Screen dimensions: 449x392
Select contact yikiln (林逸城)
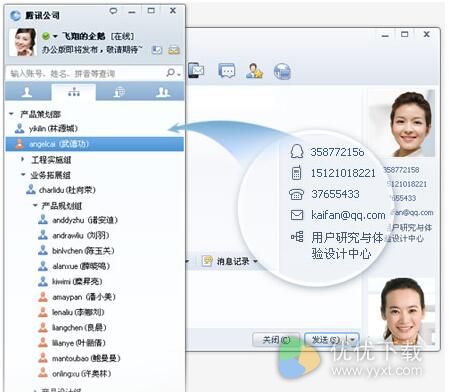tap(53, 128)
